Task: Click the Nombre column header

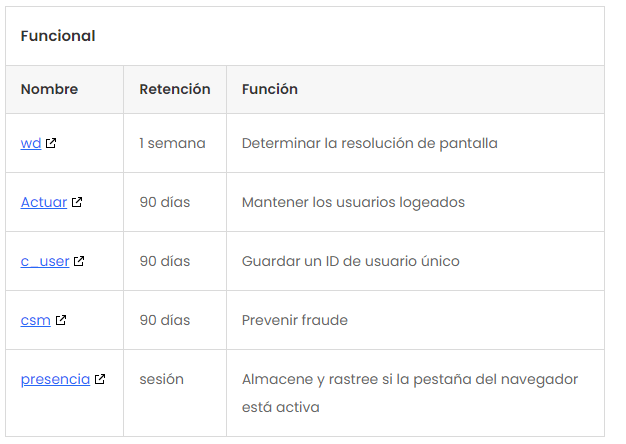Action: [x=49, y=89]
